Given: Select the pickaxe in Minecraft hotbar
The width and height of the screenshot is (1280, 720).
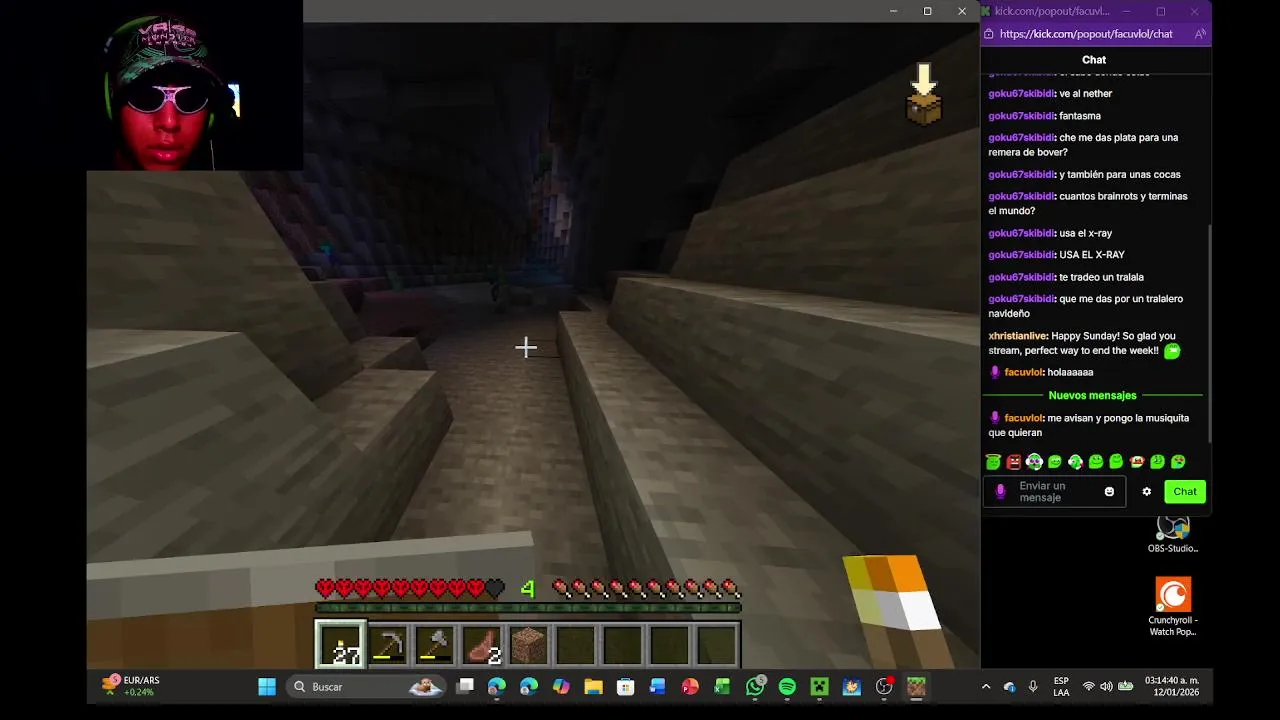Looking at the screenshot, I should coord(387,645).
